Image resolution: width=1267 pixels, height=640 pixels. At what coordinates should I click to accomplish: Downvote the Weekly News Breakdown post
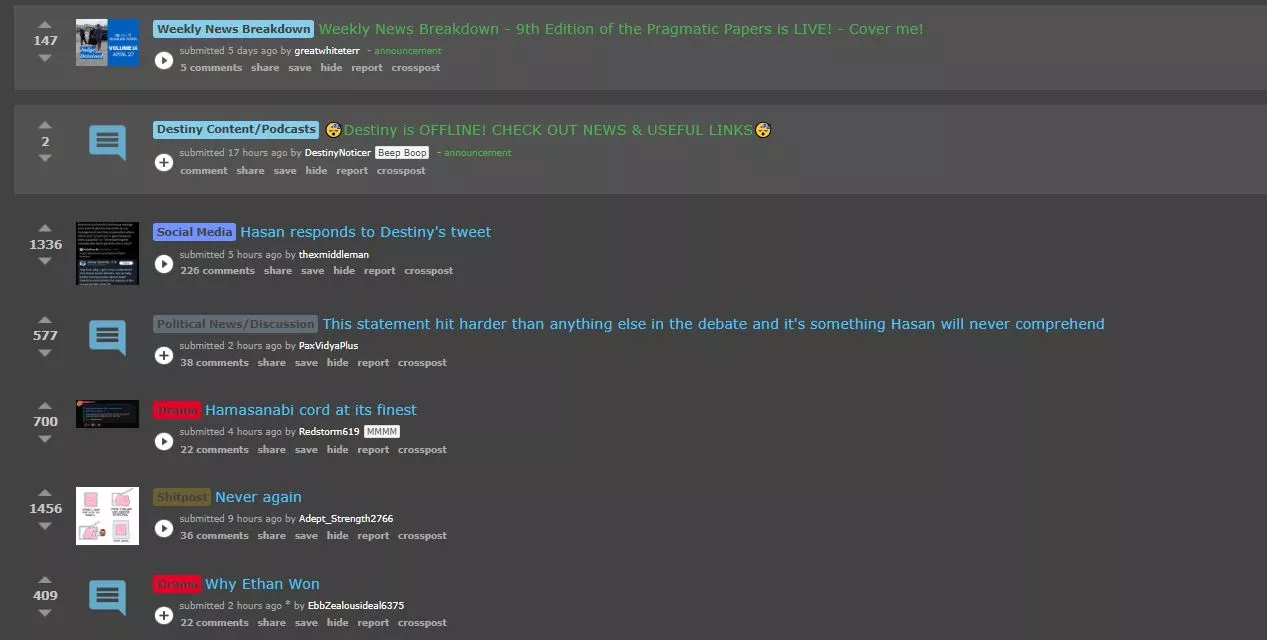tap(45, 58)
